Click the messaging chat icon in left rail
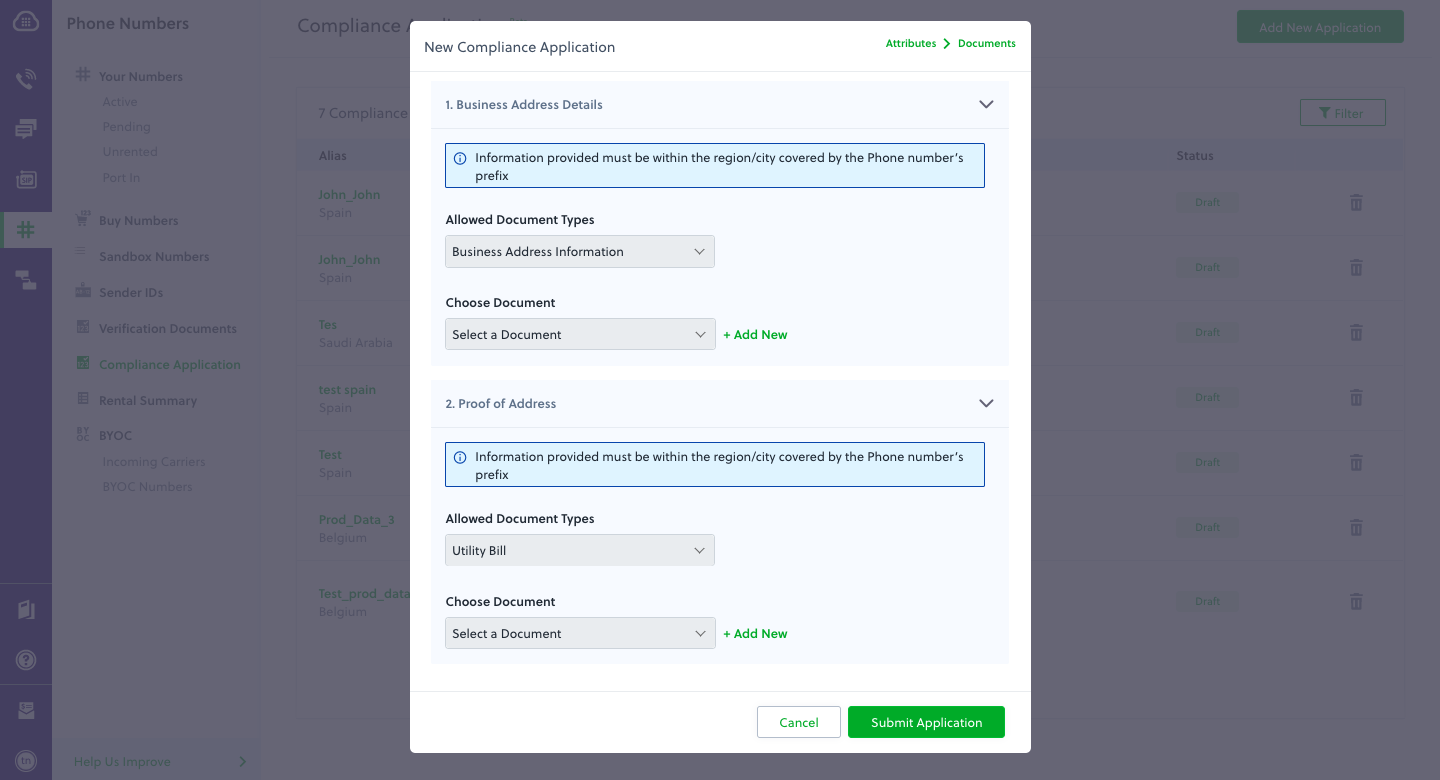The image size is (1440, 780). [26, 129]
